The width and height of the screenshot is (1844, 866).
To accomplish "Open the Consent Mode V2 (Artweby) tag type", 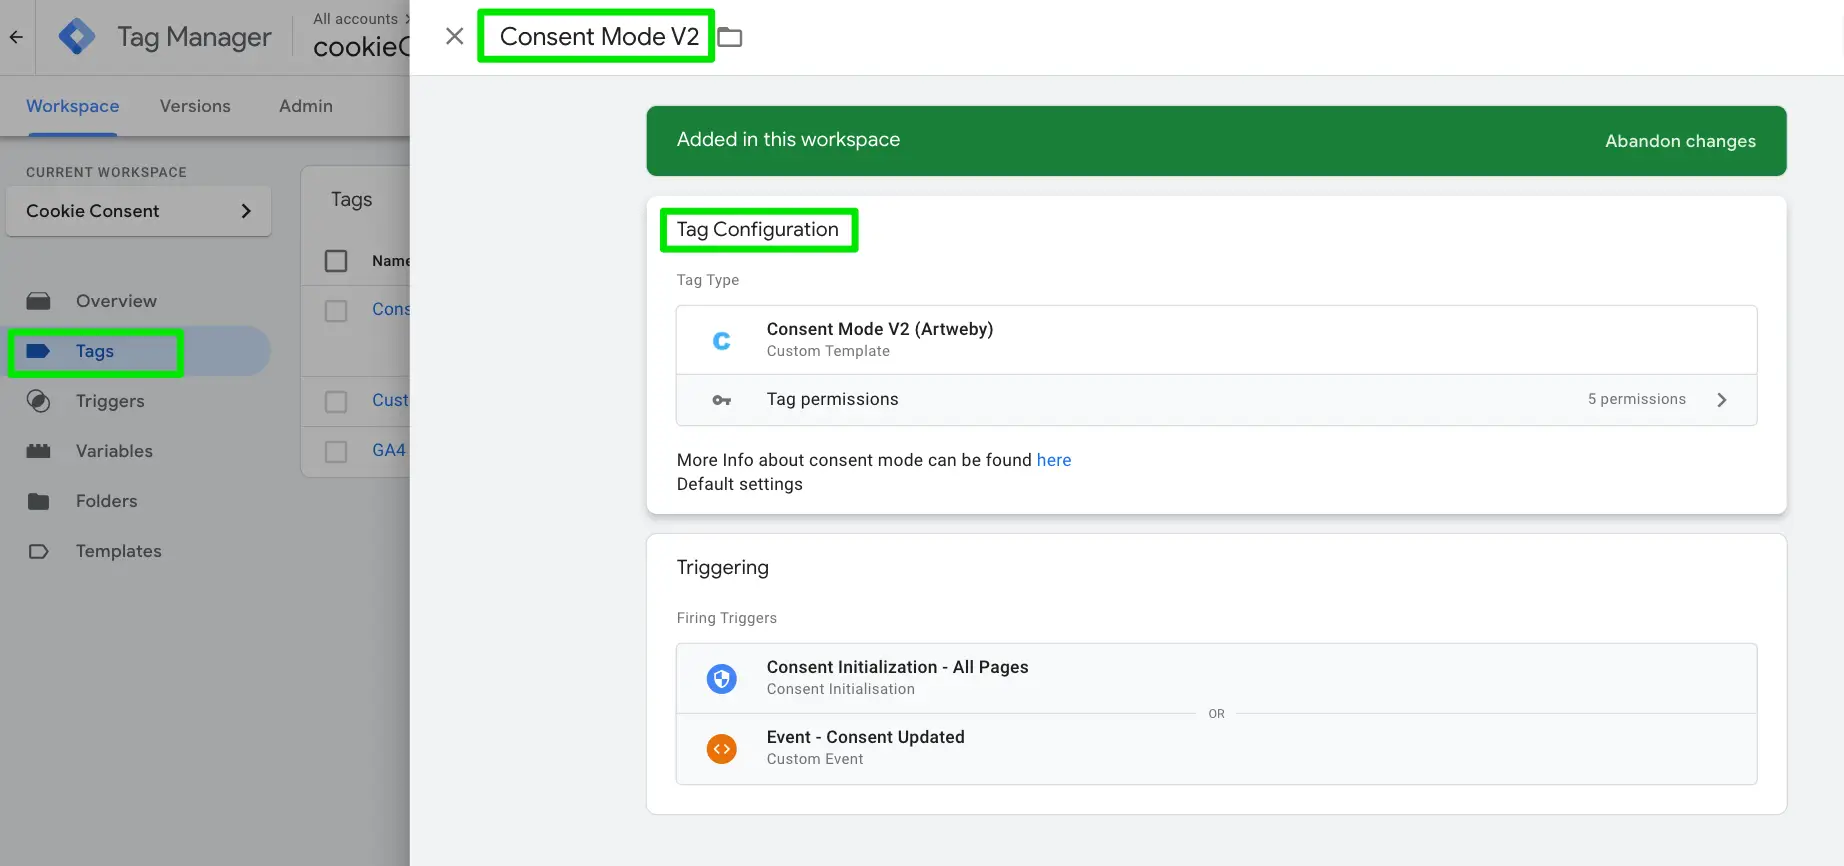I will coord(1216,340).
